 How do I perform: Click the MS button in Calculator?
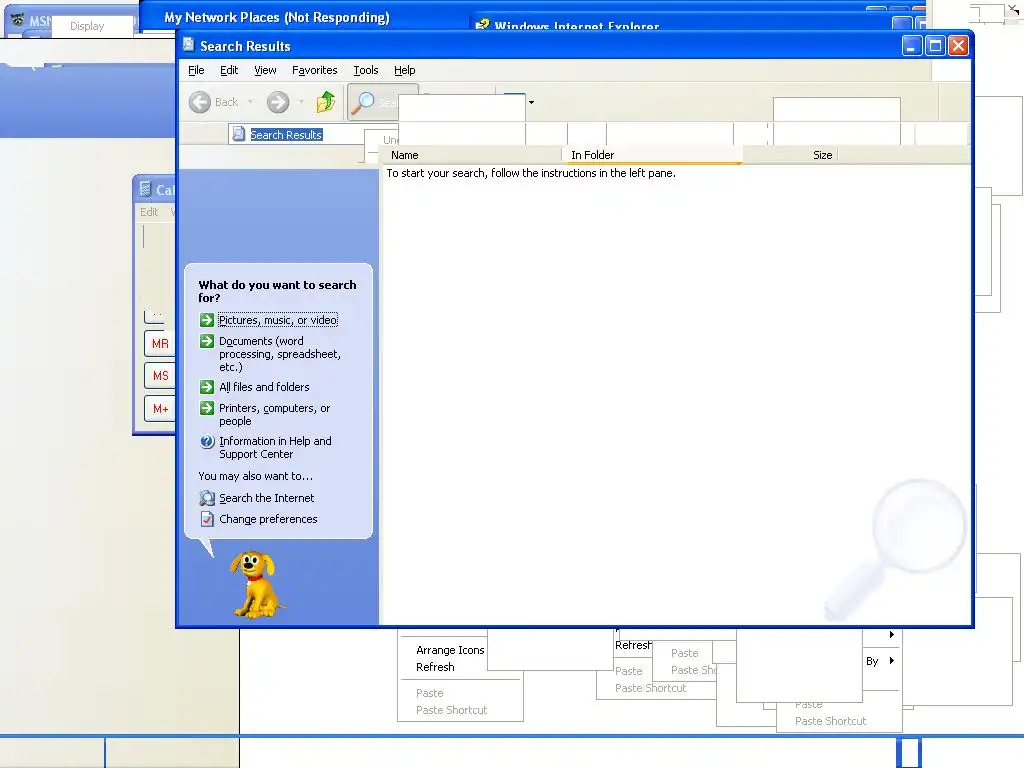pyautogui.click(x=160, y=376)
